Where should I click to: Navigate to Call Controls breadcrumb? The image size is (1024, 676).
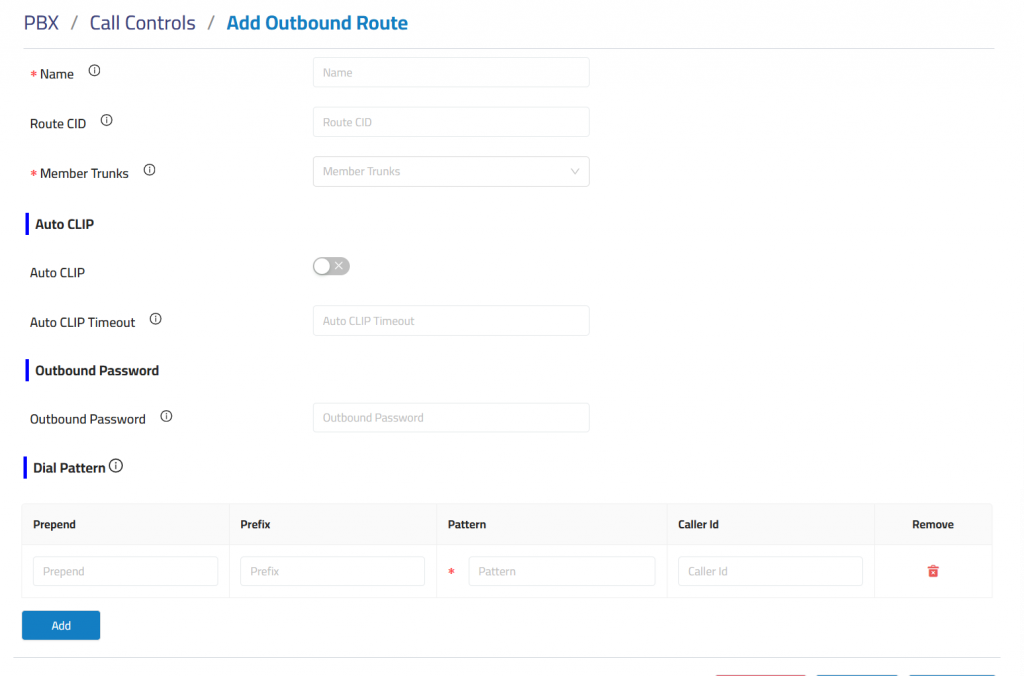click(142, 23)
